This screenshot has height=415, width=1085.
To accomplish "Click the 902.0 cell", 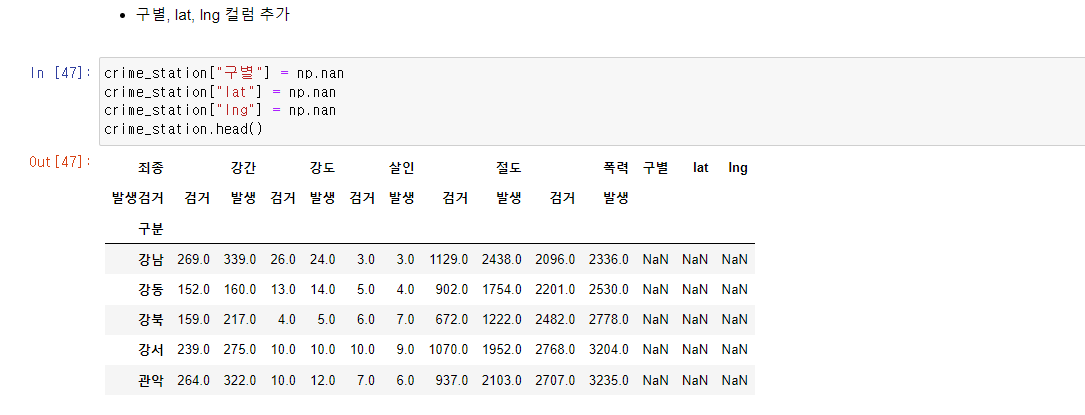I will click(x=452, y=289).
